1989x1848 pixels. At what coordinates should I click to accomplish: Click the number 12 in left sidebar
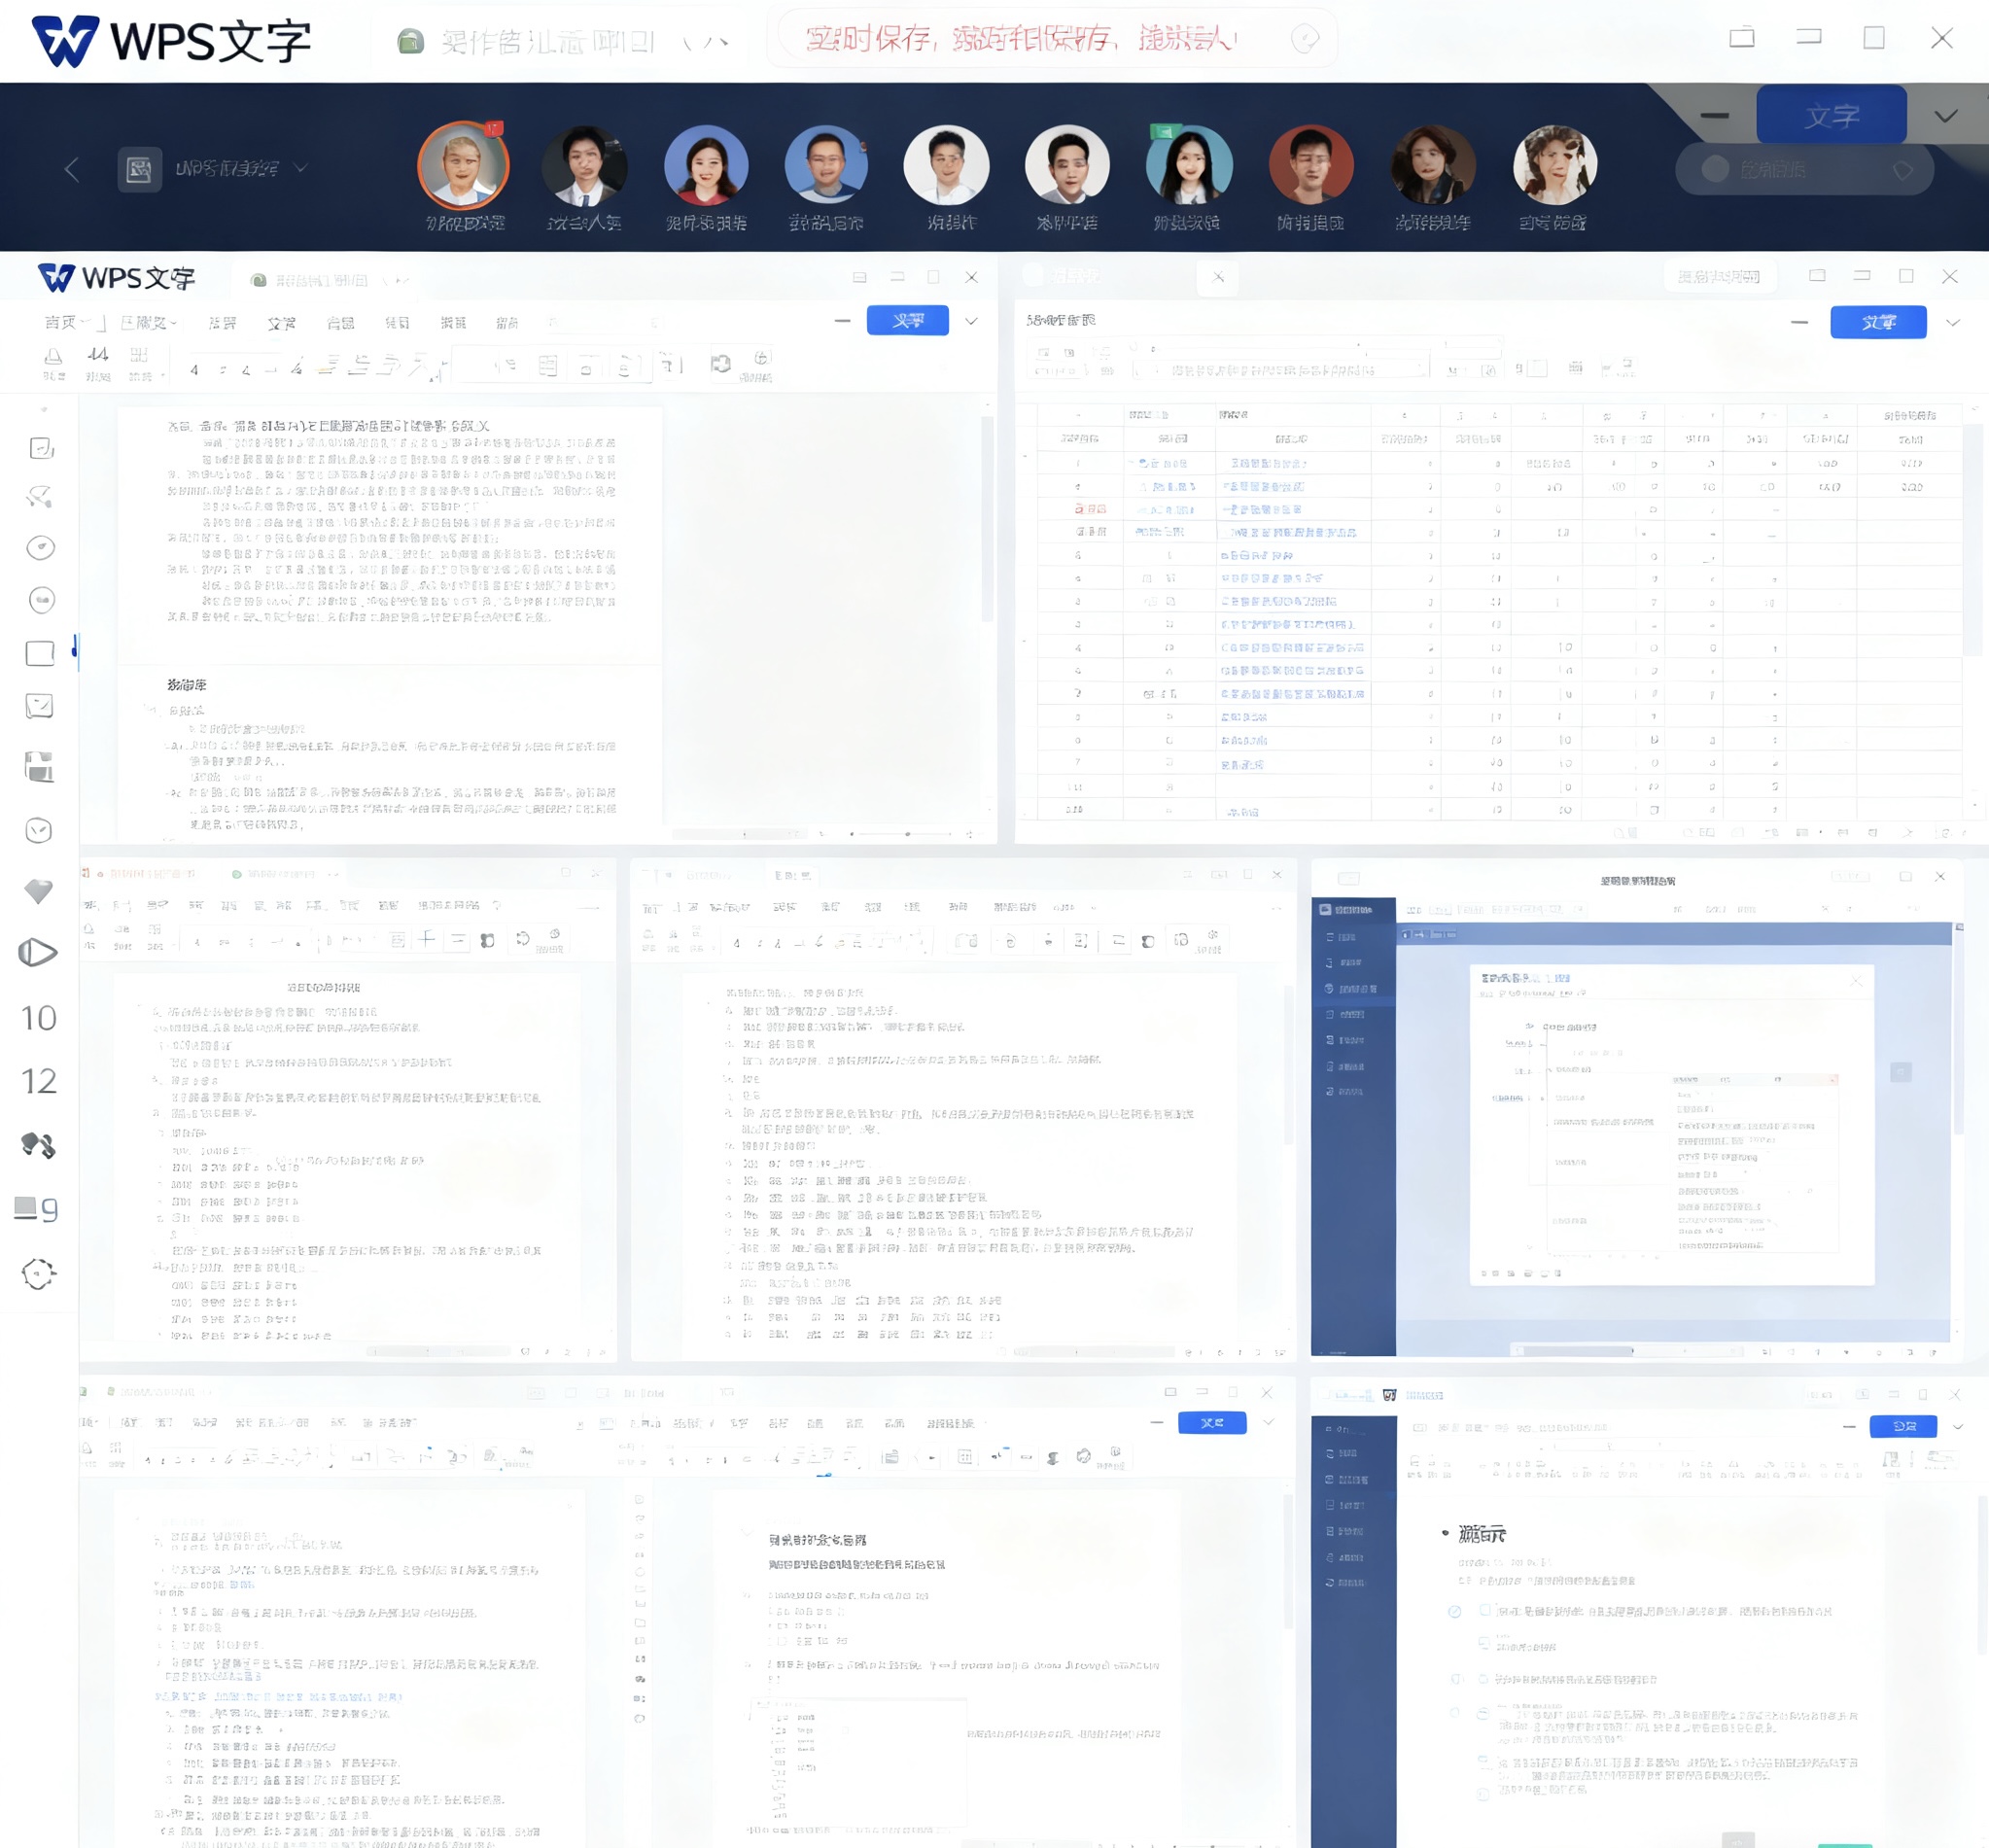click(38, 1081)
